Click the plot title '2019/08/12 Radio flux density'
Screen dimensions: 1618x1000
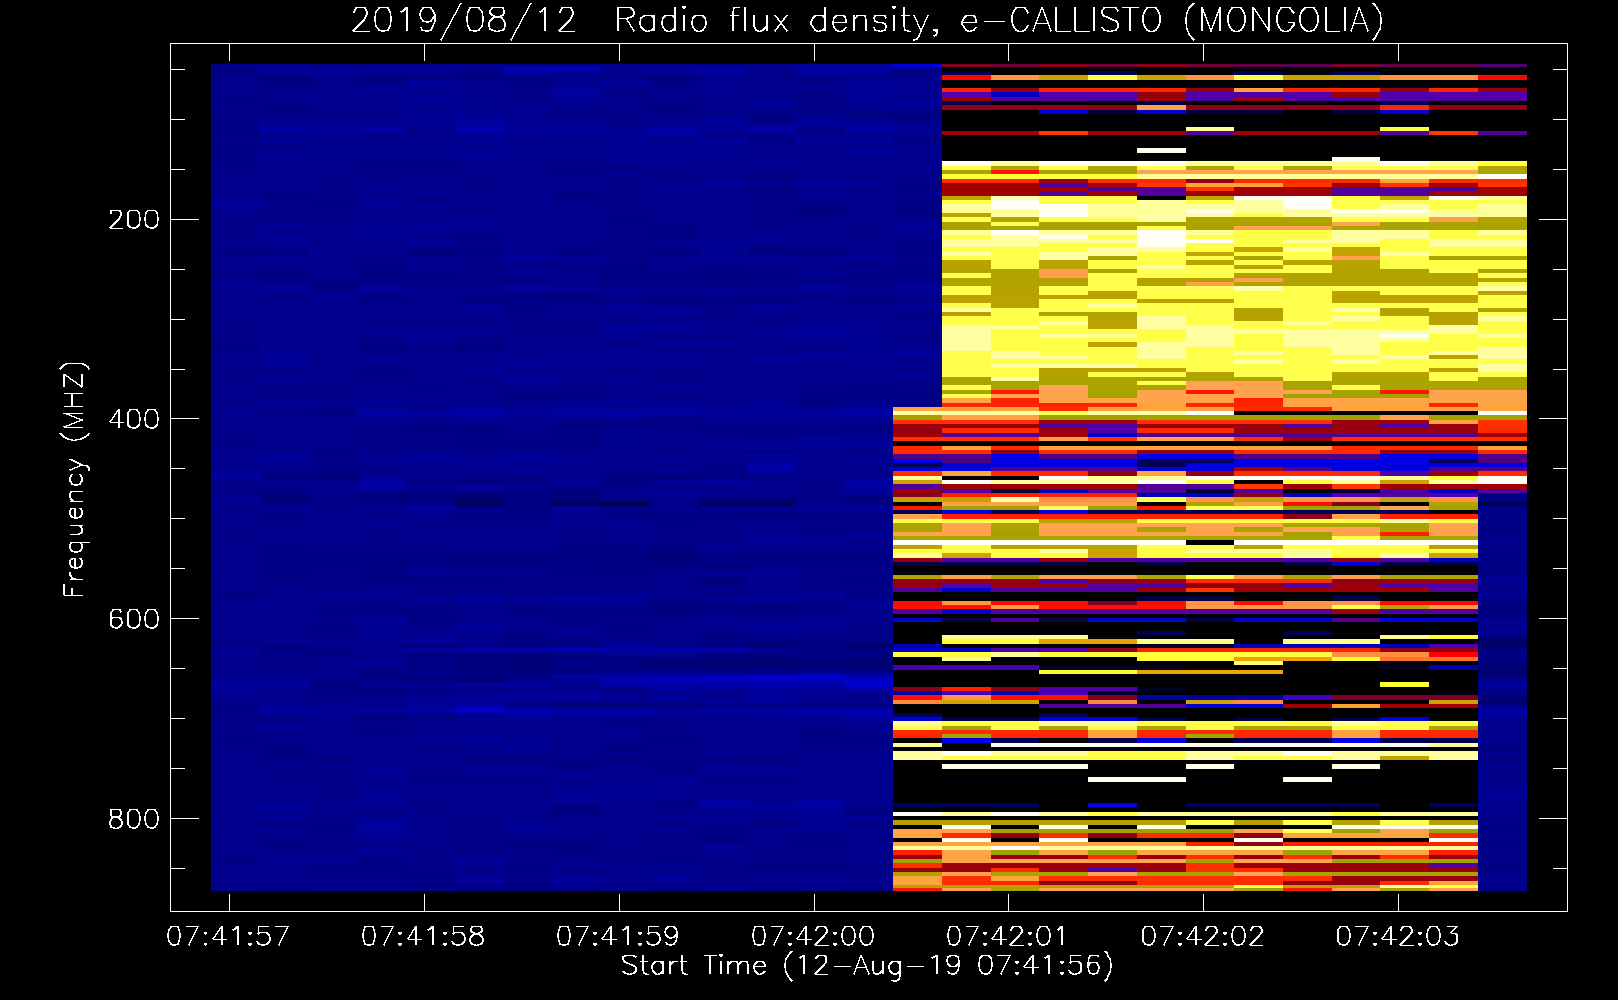tap(644, 21)
